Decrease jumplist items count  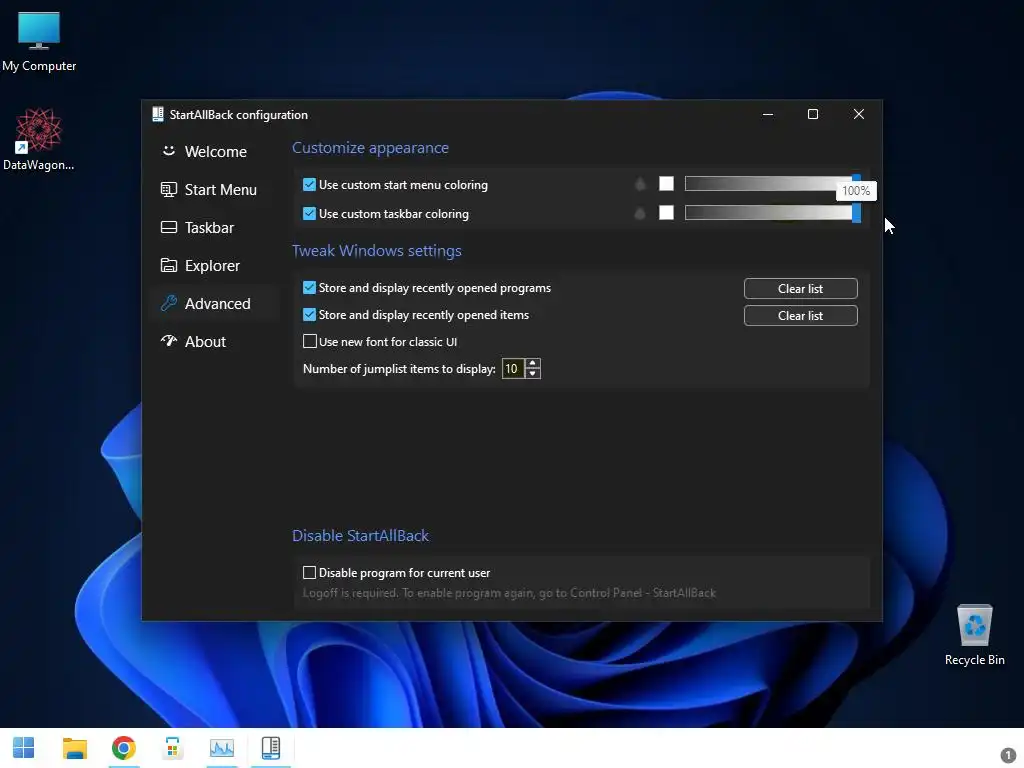point(533,374)
